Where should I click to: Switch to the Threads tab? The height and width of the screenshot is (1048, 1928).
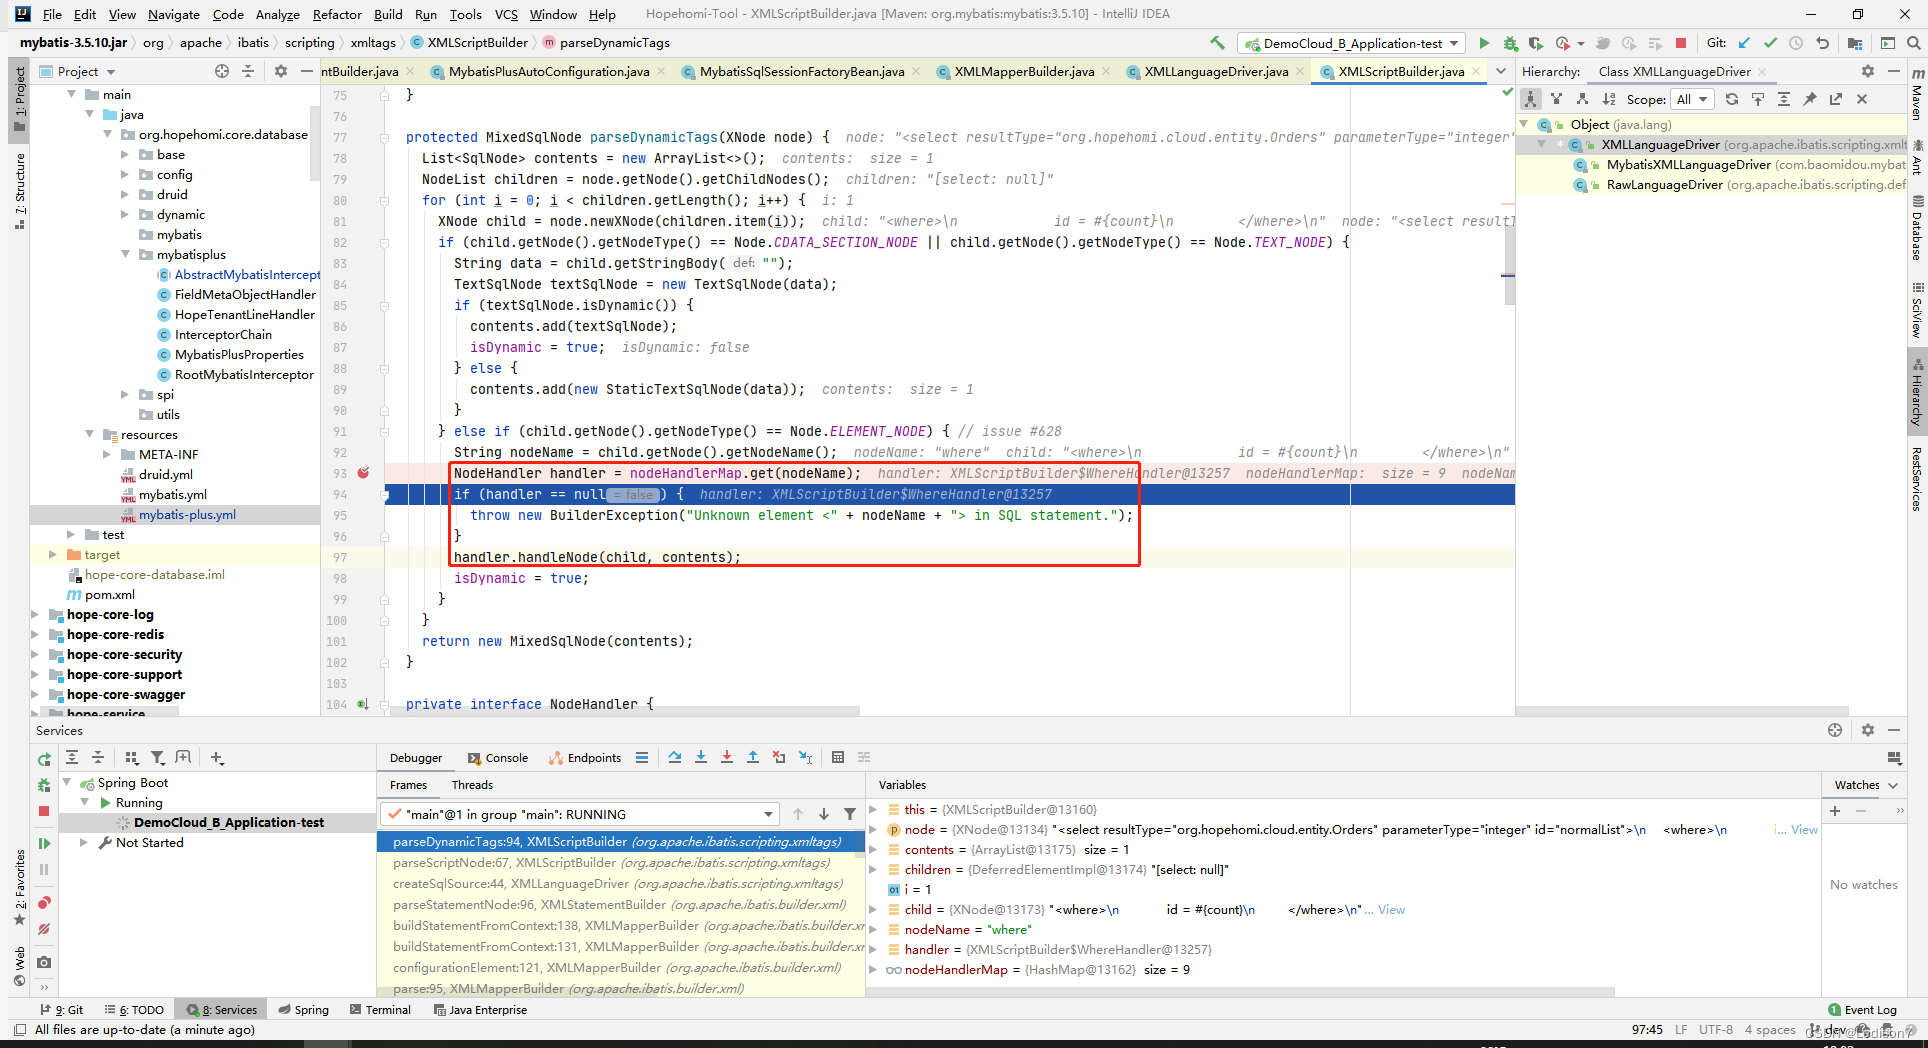[472, 785]
